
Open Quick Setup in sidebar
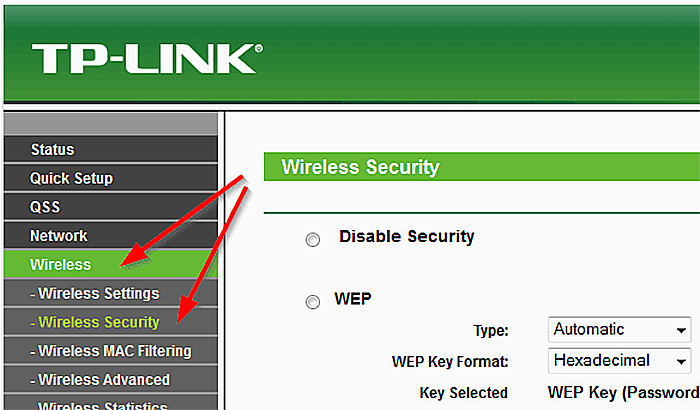point(111,178)
